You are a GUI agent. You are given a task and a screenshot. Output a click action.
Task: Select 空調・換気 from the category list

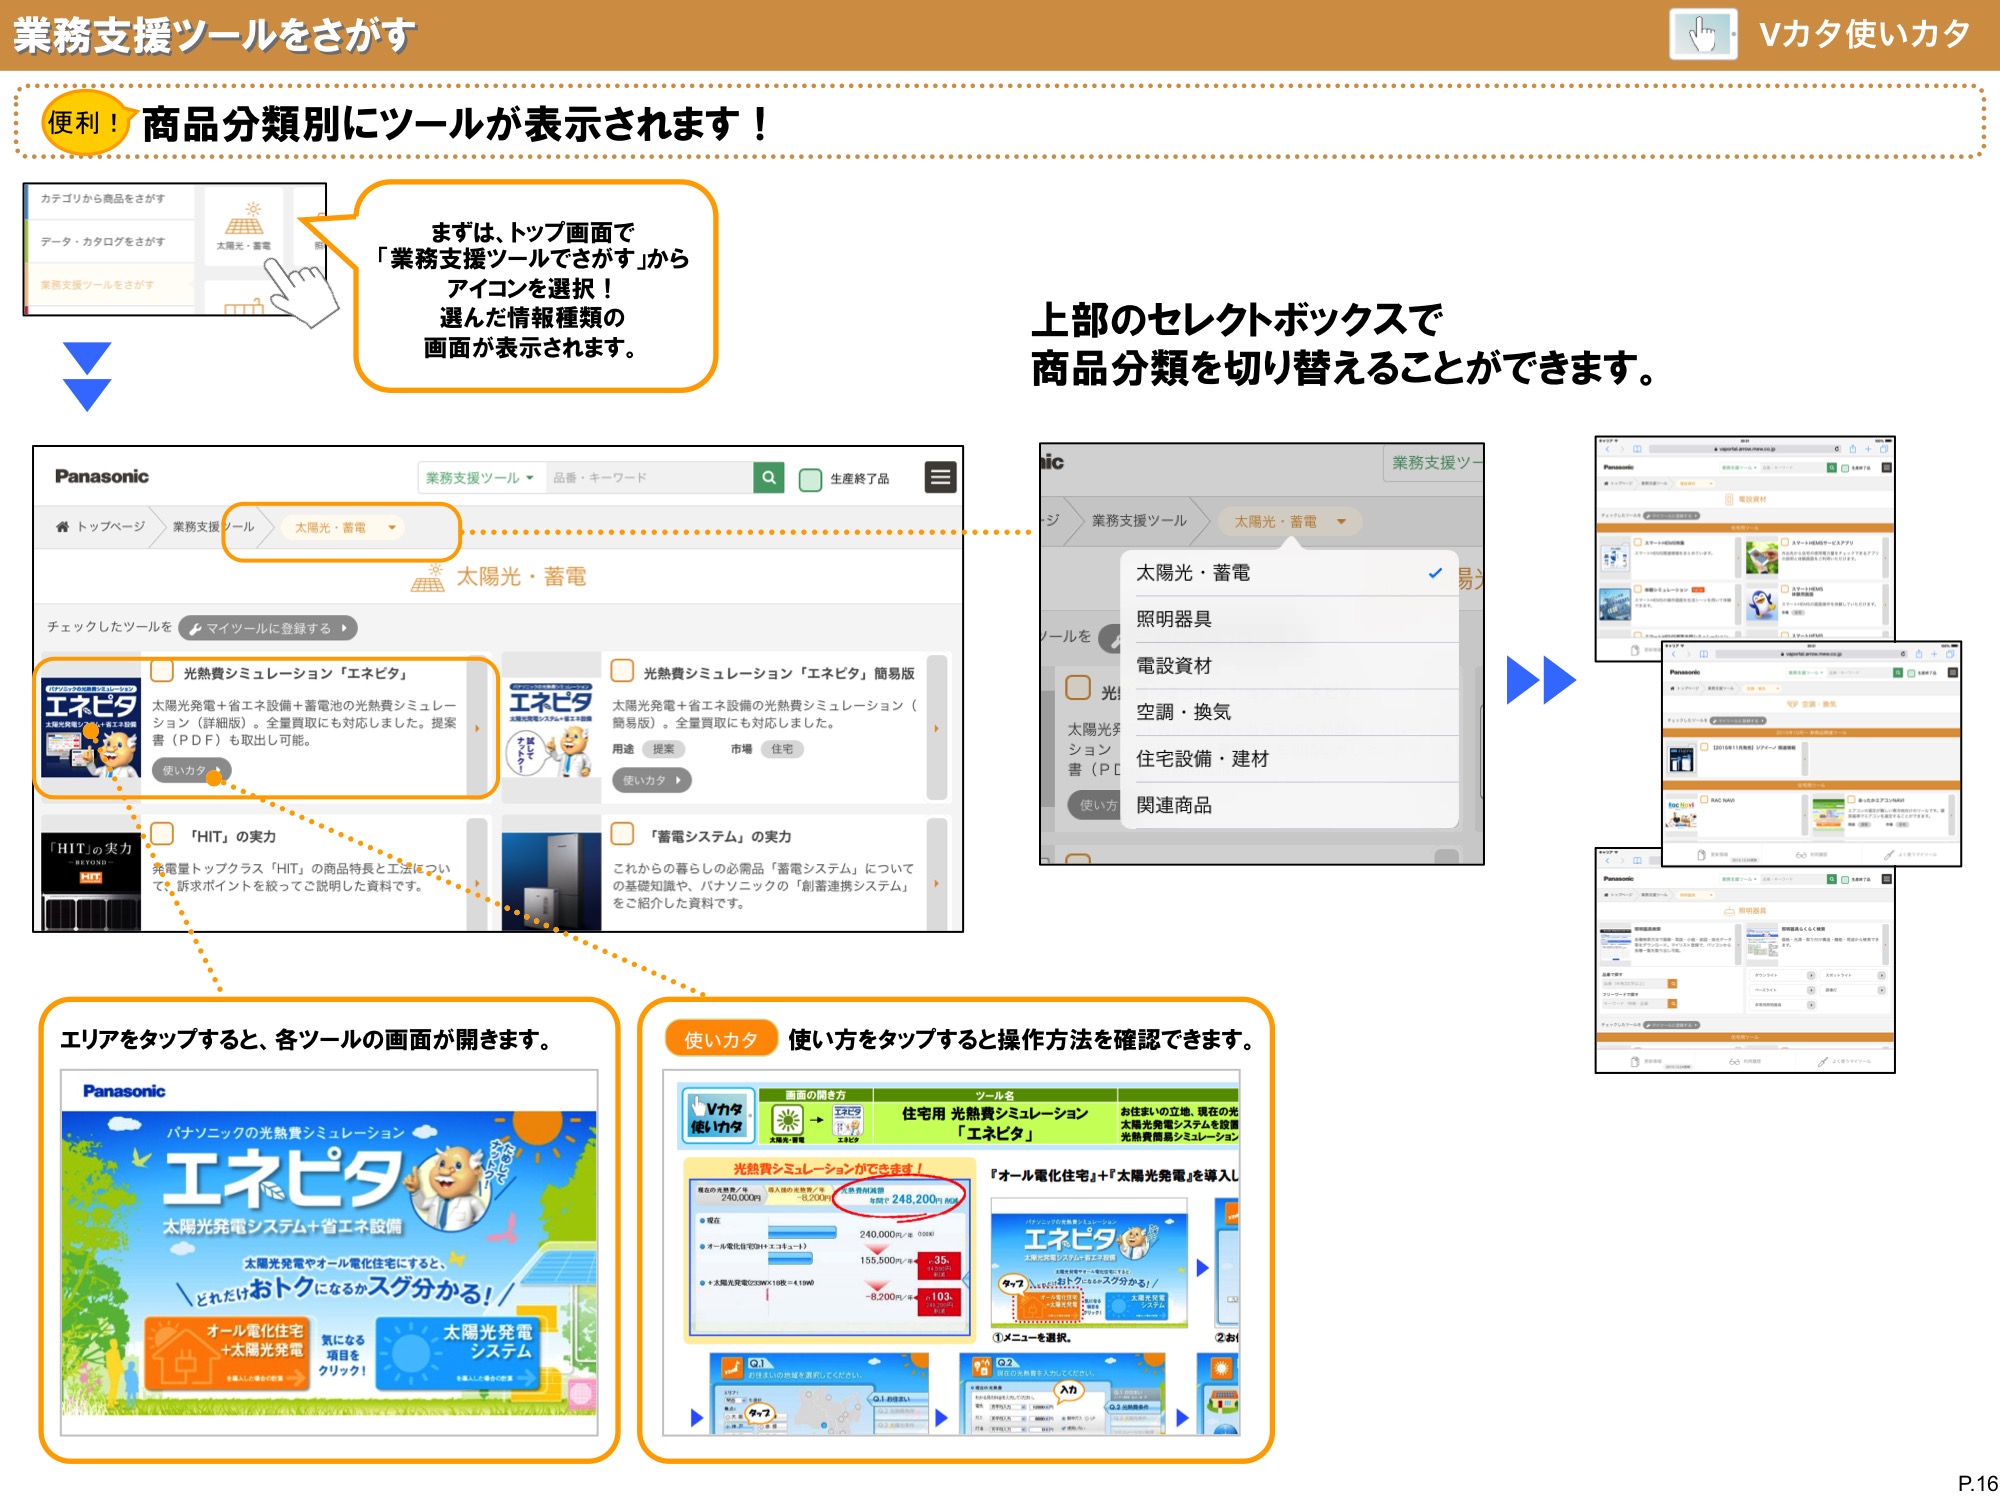pyautogui.click(x=1184, y=711)
